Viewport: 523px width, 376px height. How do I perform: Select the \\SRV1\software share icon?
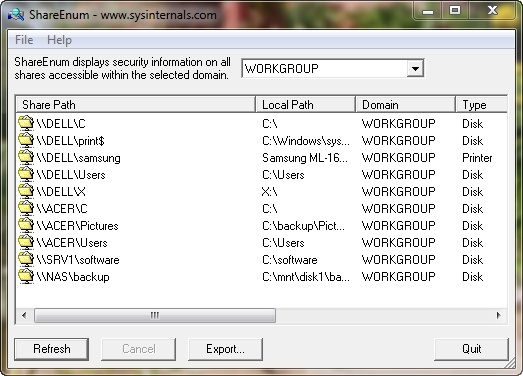26,259
